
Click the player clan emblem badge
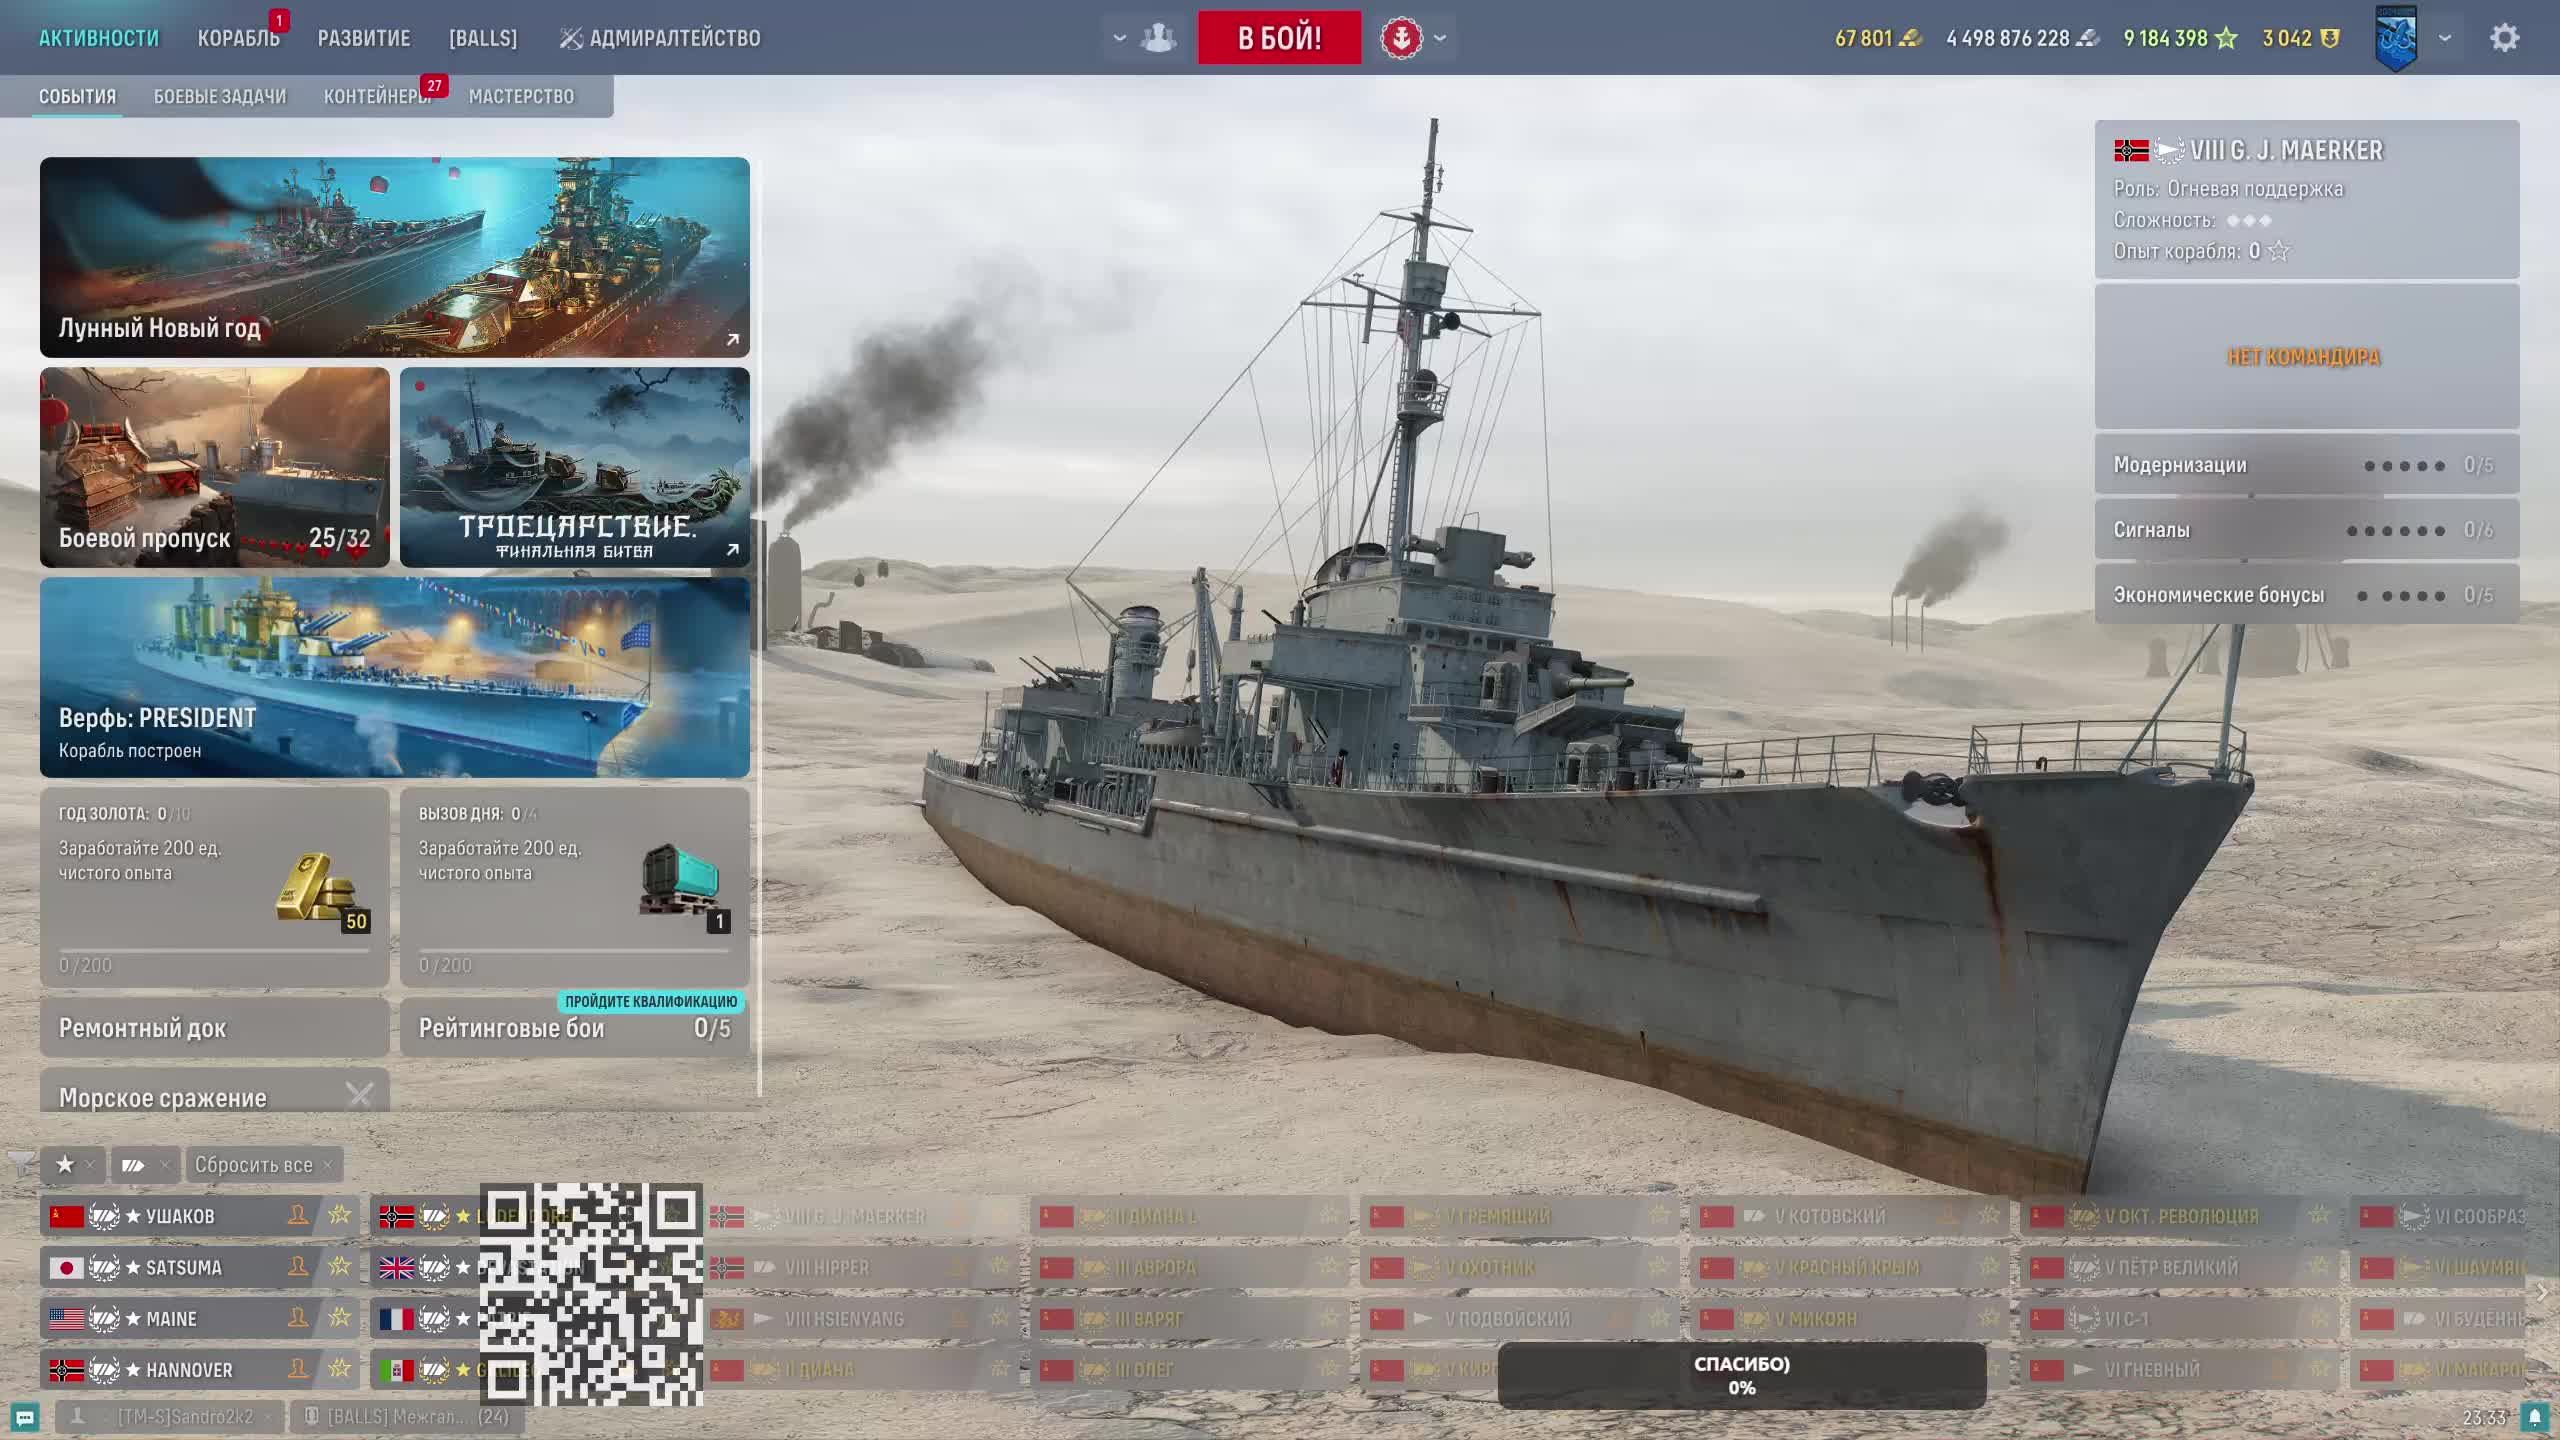2396,38
